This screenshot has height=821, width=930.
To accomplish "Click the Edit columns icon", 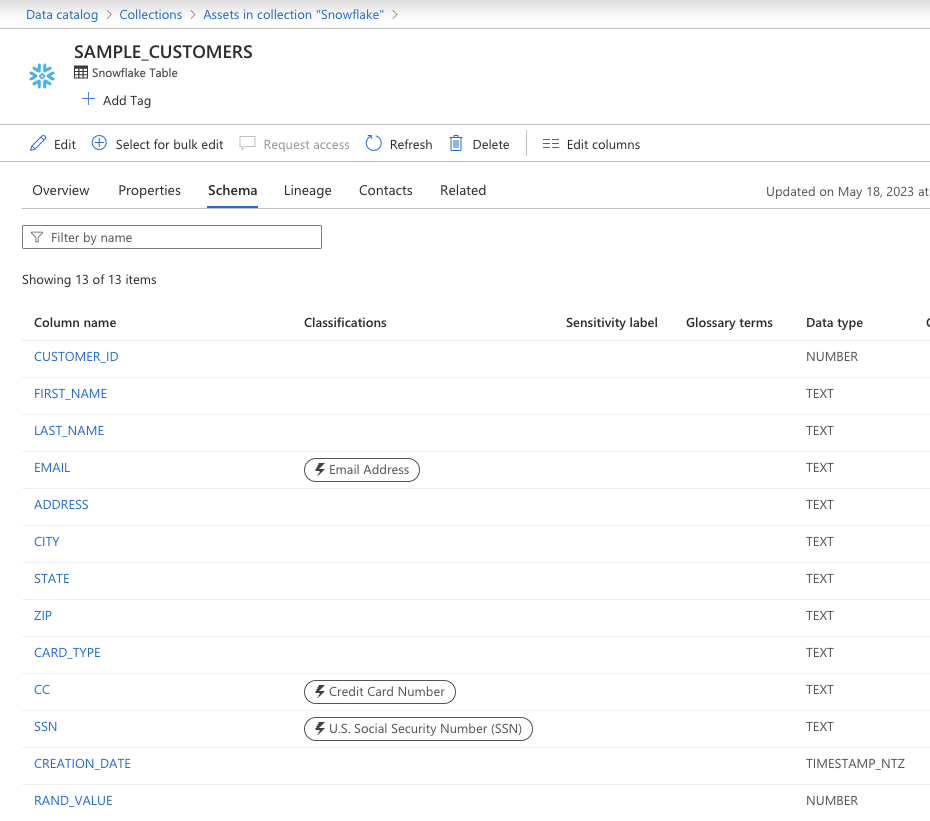I will pos(551,144).
